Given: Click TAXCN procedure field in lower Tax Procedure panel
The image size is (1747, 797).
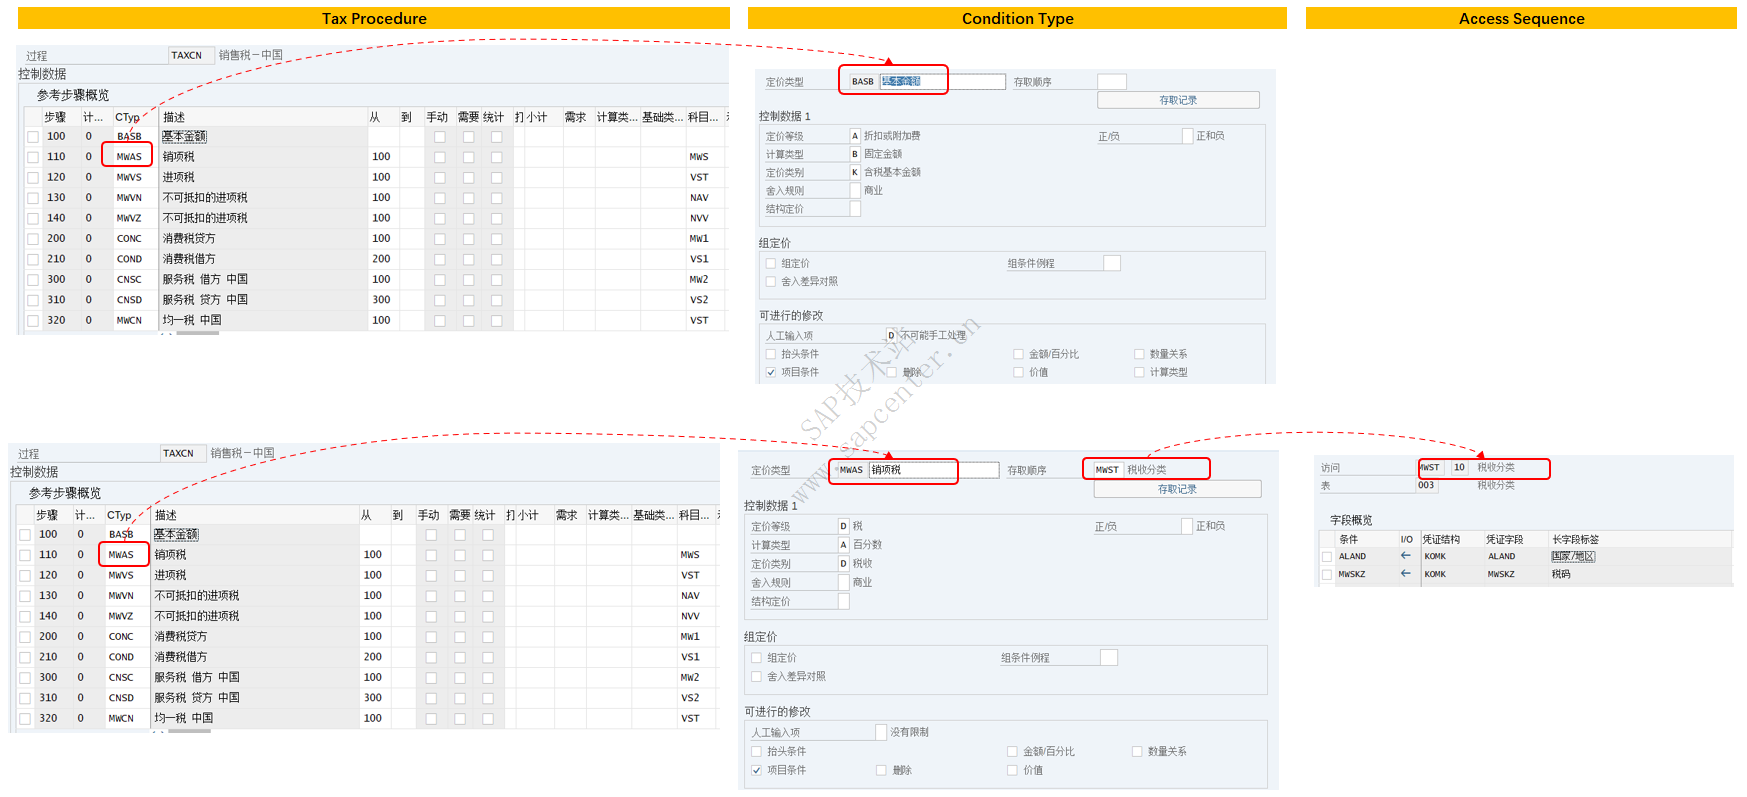Looking at the screenshot, I should click(x=184, y=454).
